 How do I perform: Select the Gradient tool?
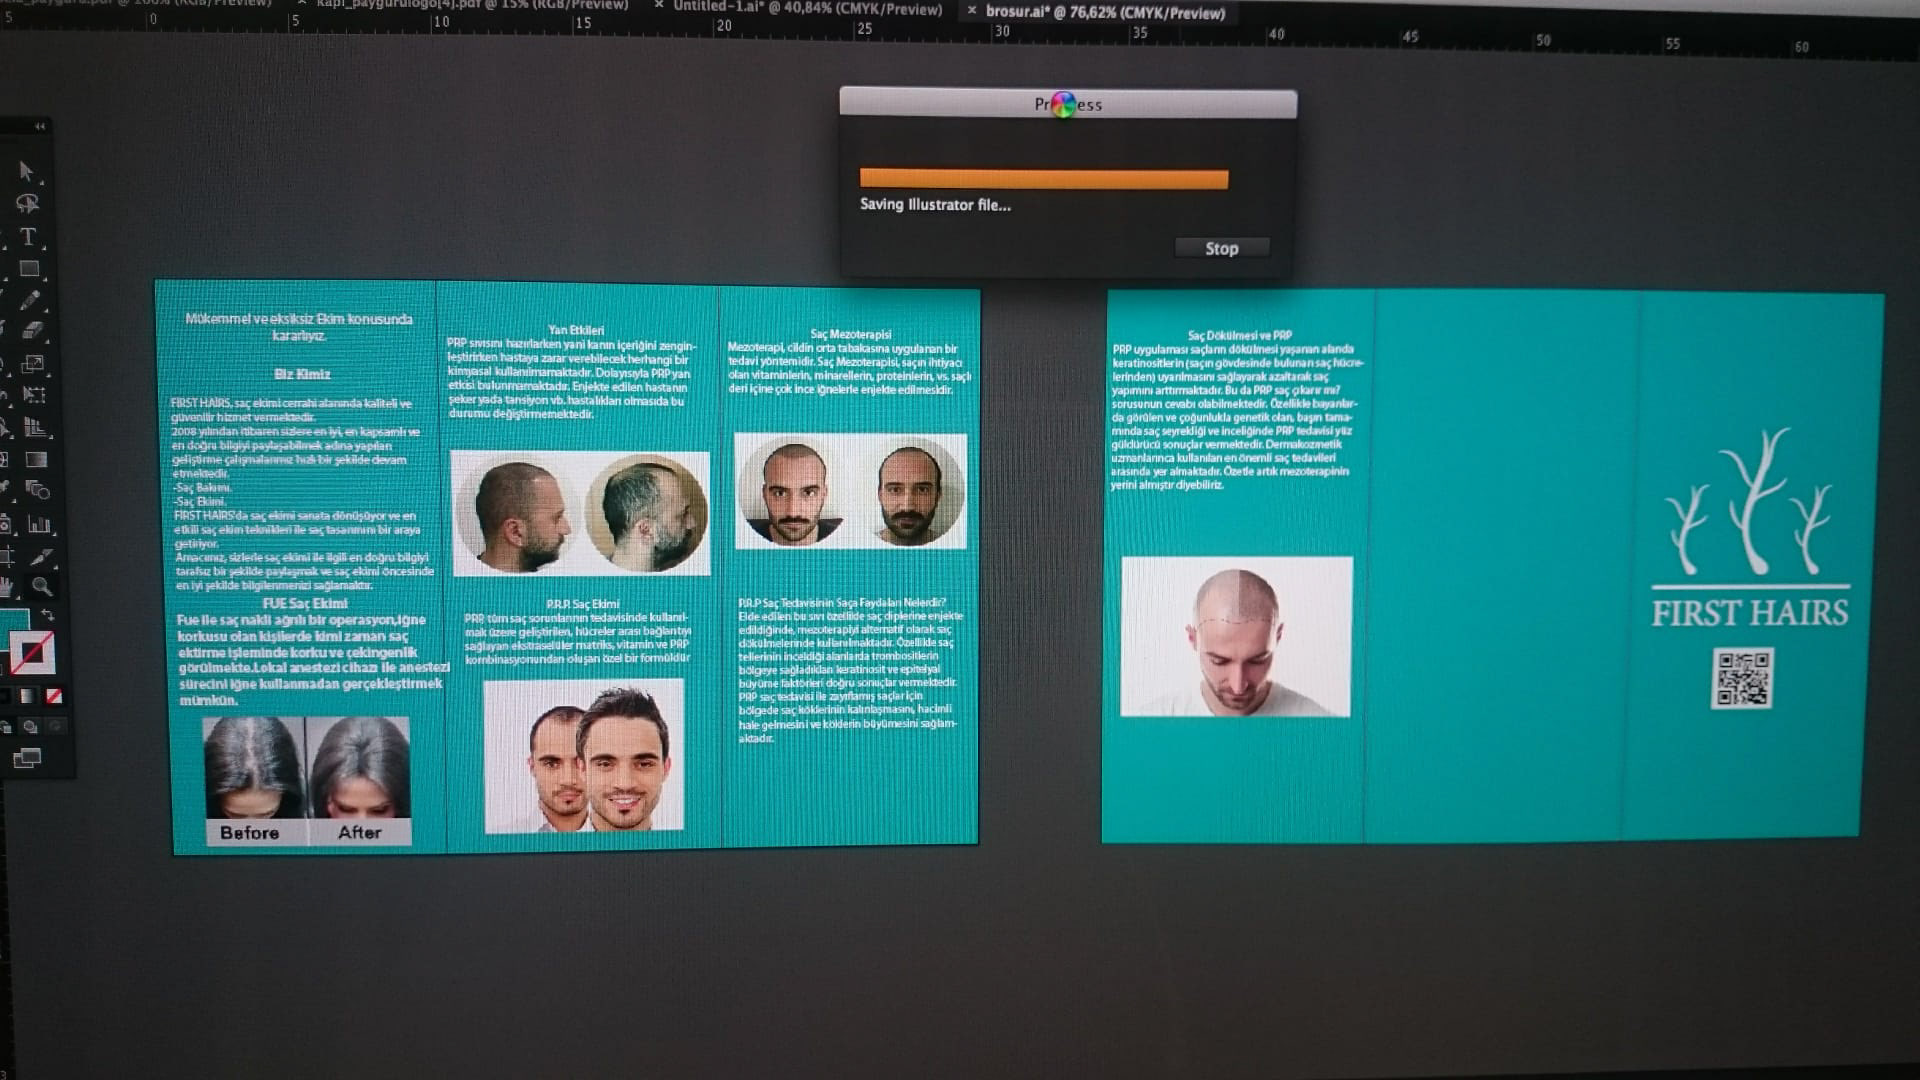pos(36,460)
